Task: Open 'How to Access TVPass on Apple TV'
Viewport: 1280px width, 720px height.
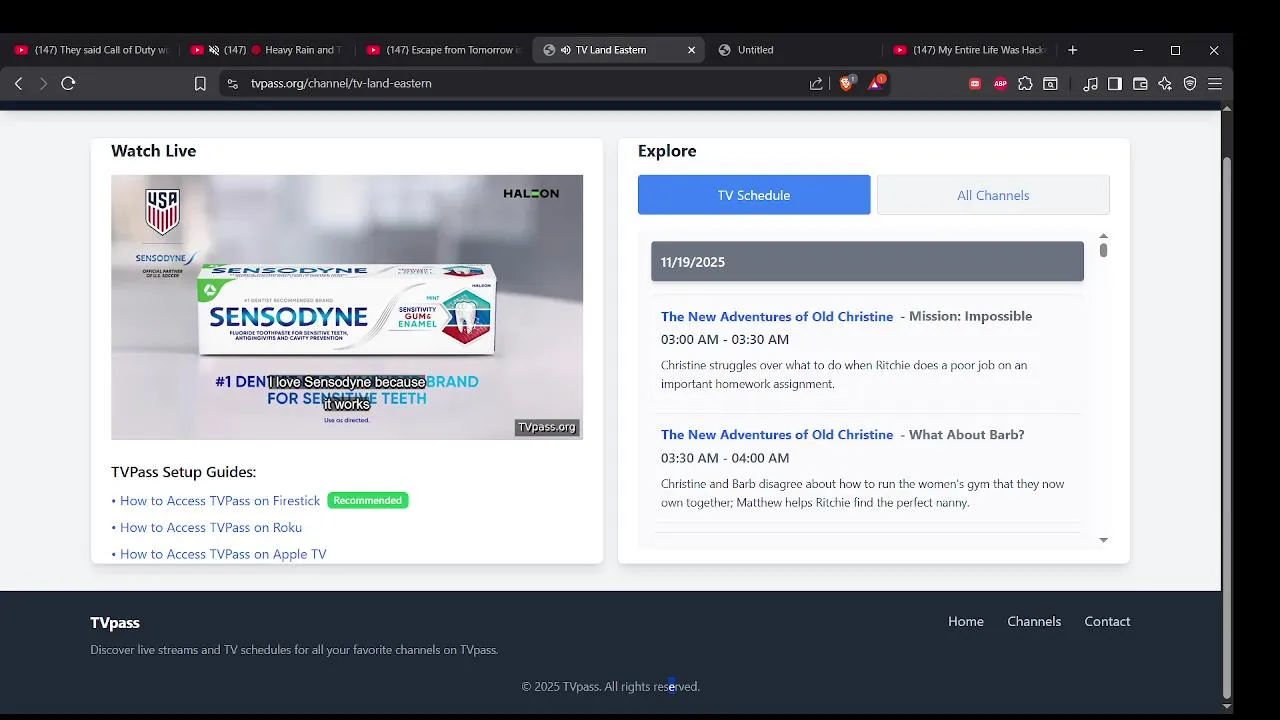Action: [x=223, y=554]
